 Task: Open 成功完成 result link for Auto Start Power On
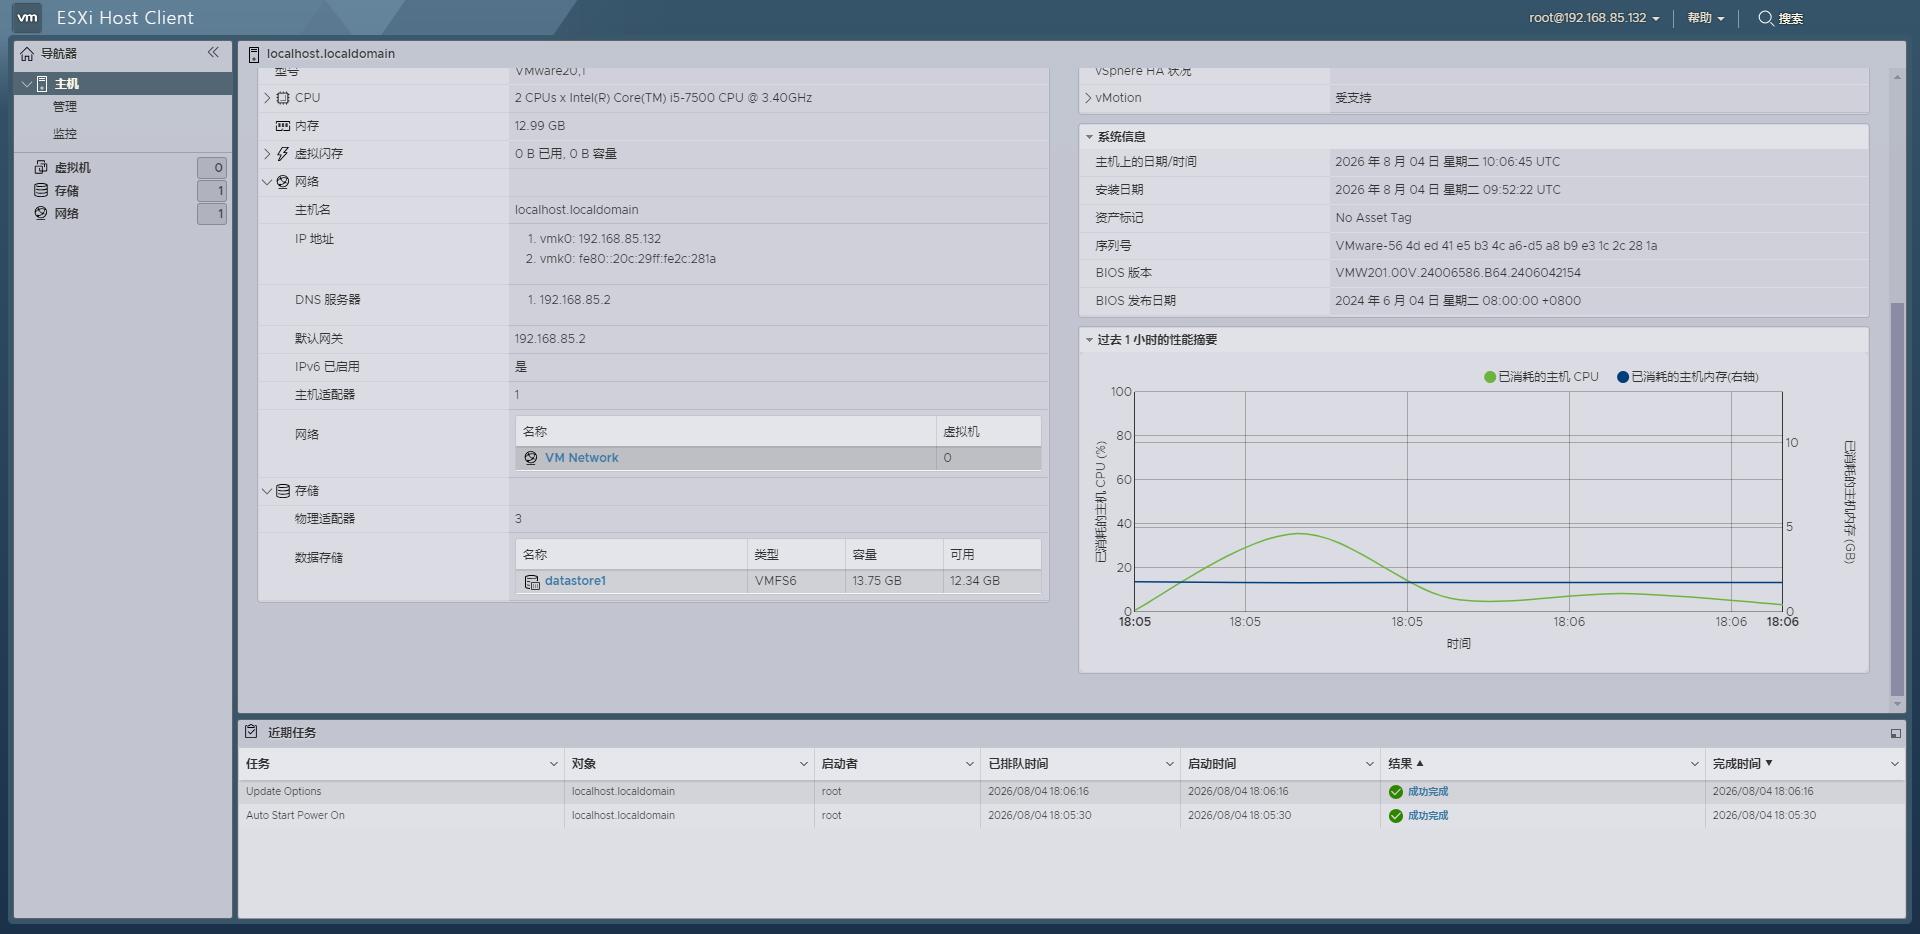[1428, 816]
